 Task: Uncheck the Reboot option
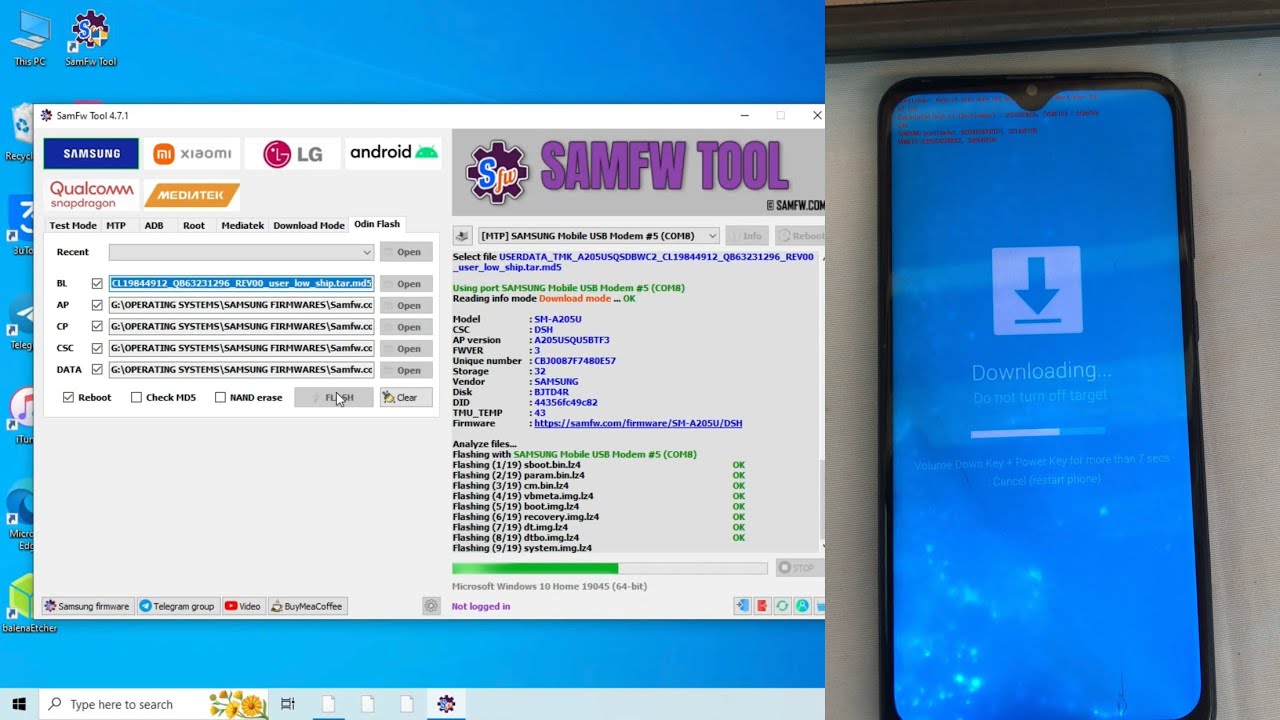[x=68, y=397]
